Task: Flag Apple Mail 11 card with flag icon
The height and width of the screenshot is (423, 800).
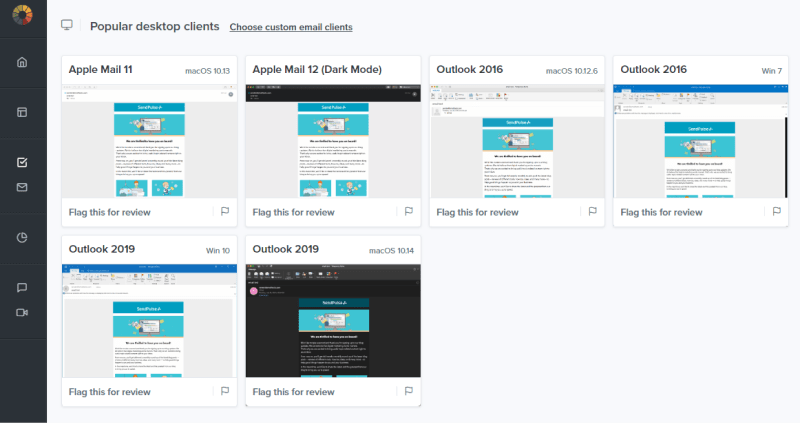Action: coord(225,211)
